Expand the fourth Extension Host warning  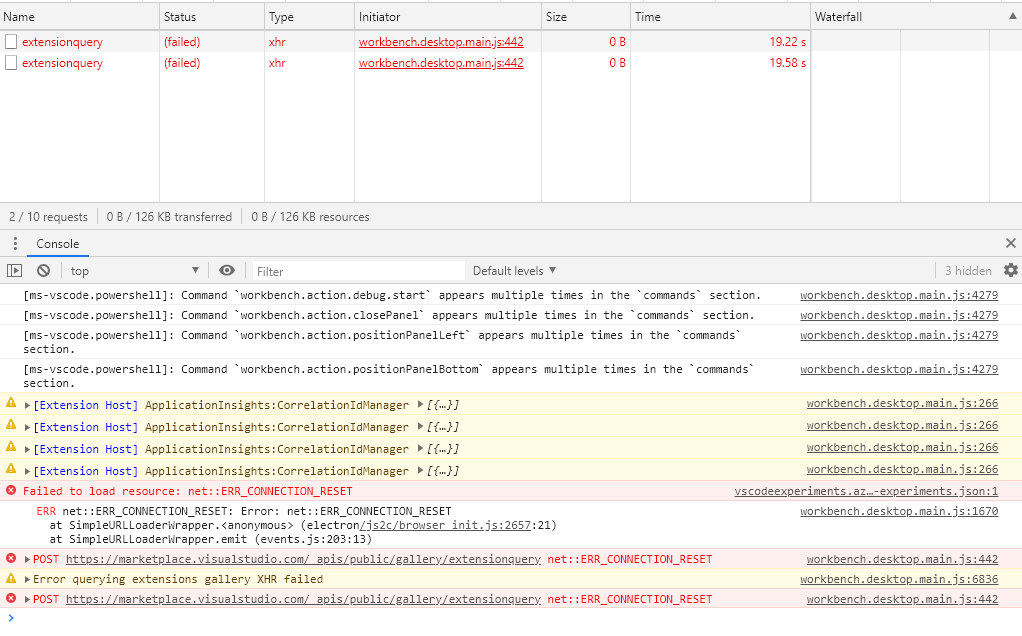27,471
